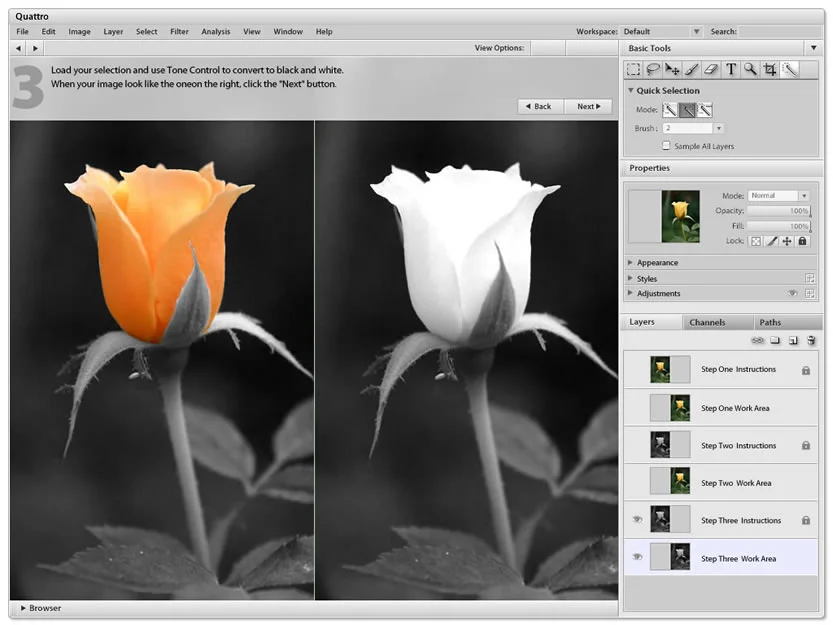Toggle lock all padlock icon
Viewport: 833px width, 625px height.
coord(803,241)
